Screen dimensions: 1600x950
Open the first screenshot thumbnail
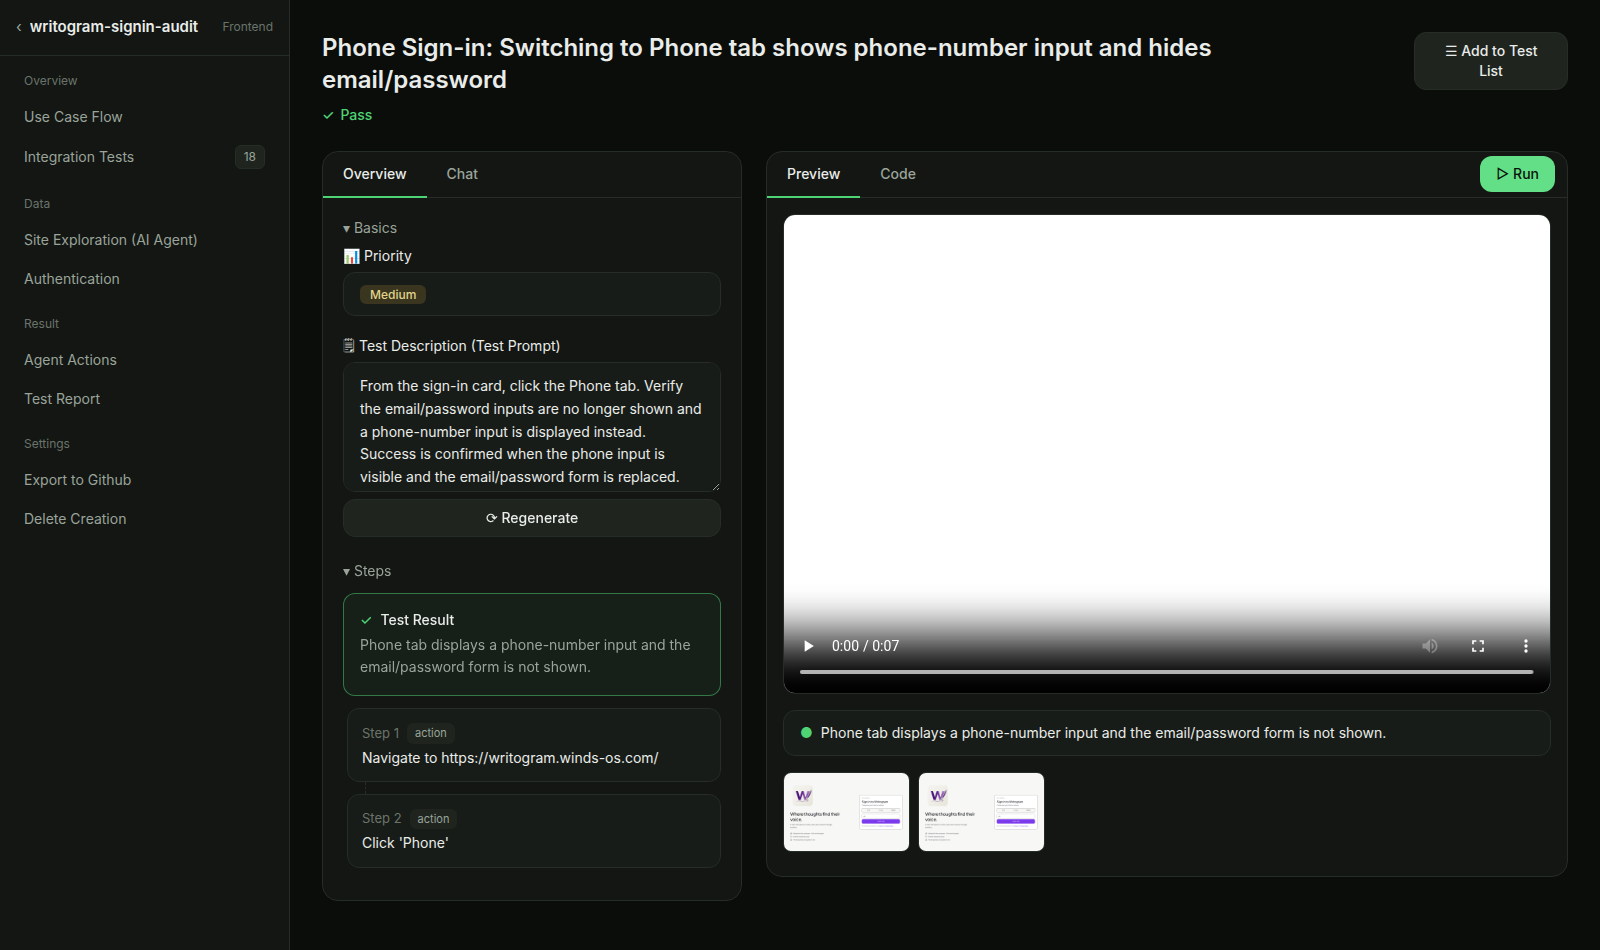pyautogui.click(x=846, y=812)
